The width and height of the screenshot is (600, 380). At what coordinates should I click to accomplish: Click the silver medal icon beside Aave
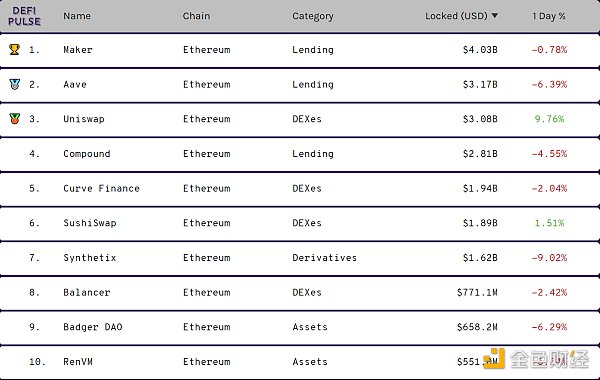(15, 84)
